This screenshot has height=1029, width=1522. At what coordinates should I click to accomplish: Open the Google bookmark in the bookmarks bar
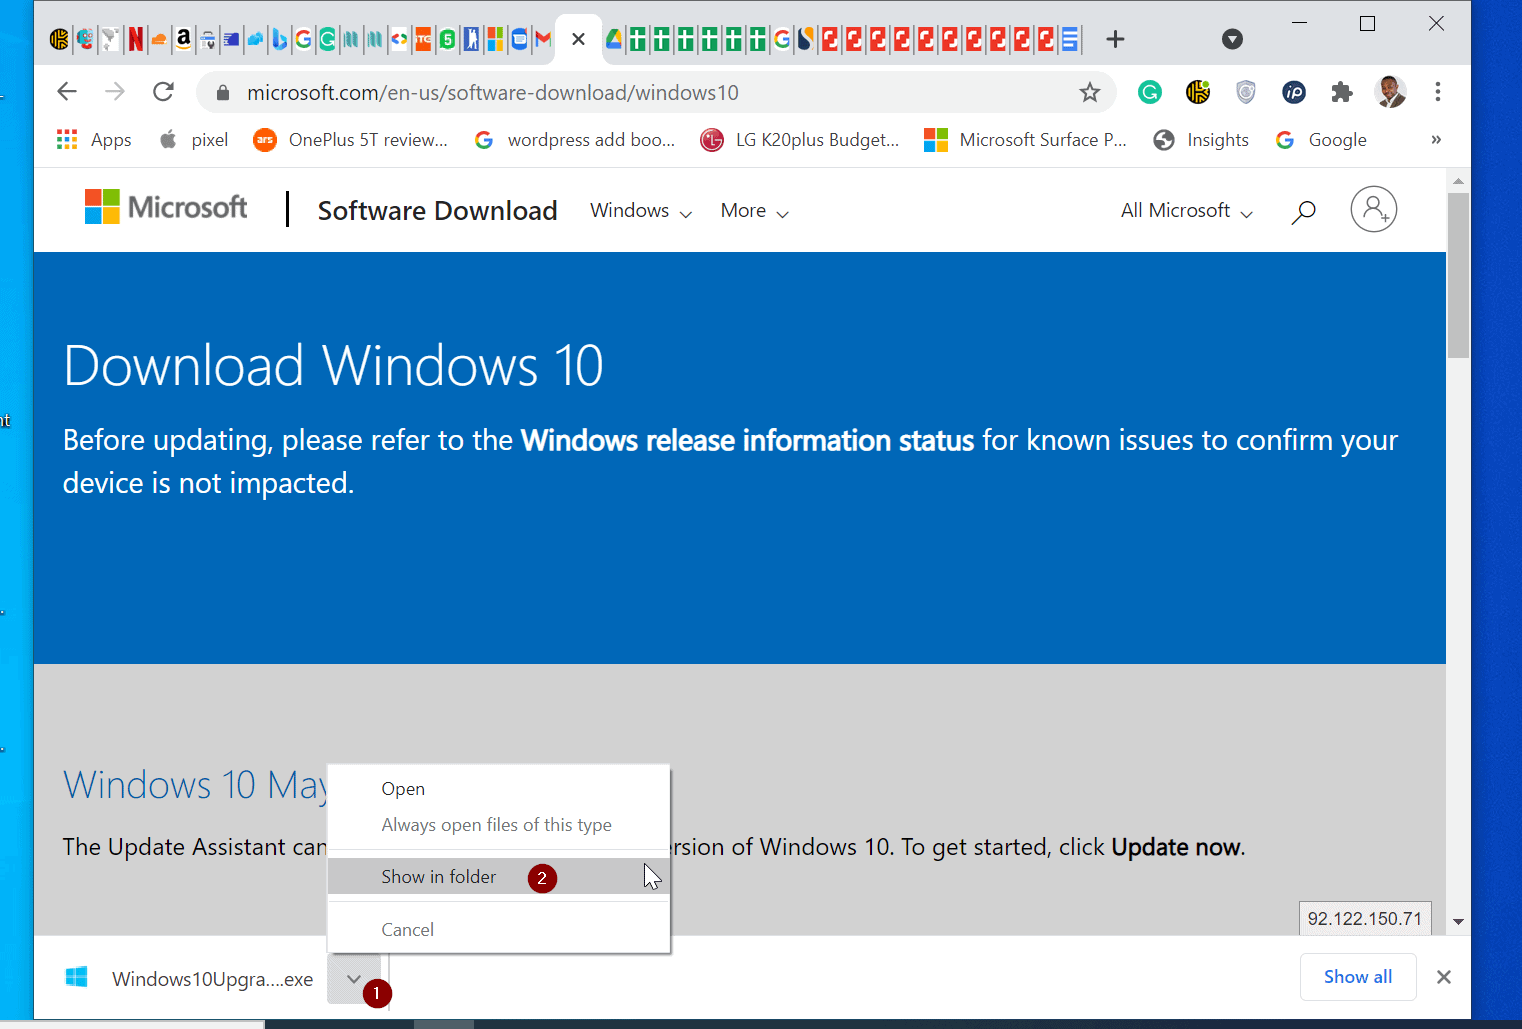[1321, 140]
